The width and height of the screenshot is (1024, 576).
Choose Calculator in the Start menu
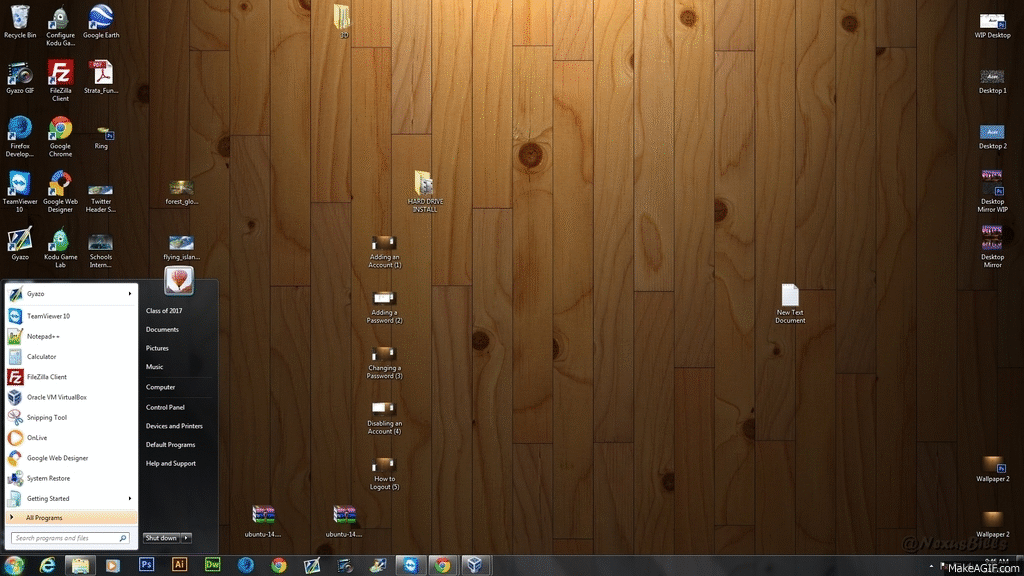click(41, 356)
